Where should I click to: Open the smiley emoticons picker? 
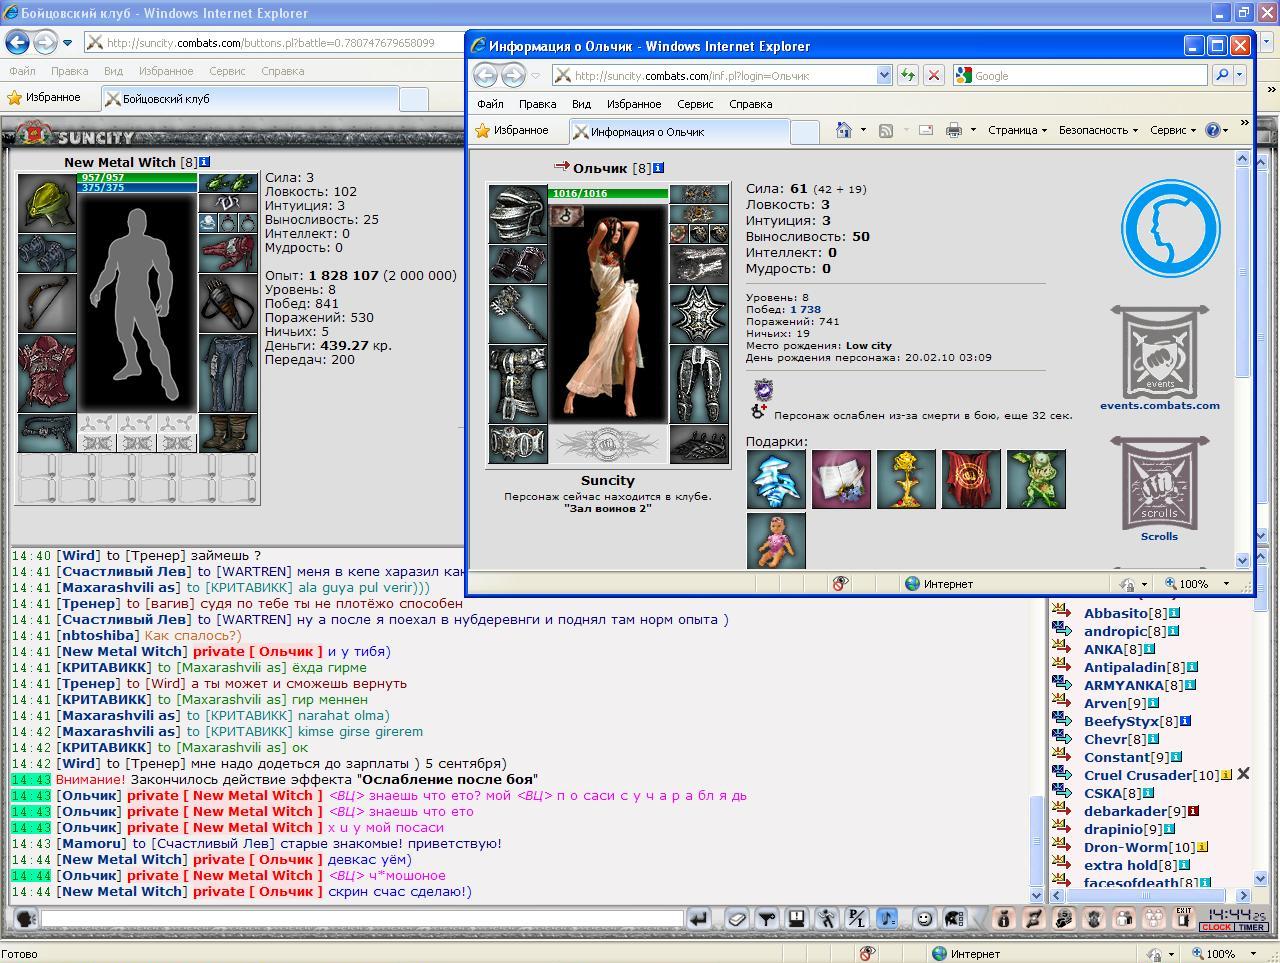[x=924, y=918]
